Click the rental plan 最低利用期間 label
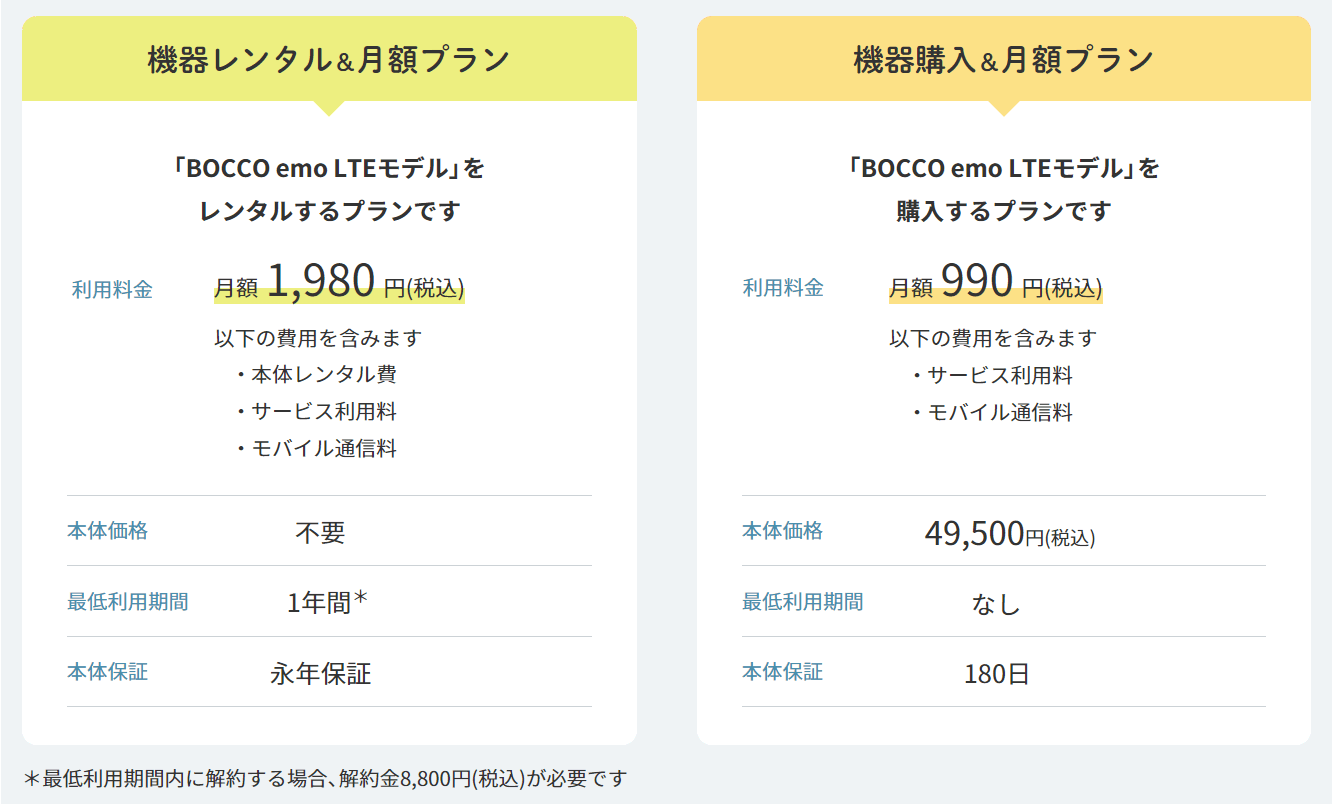Image resolution: width=1332 pixels, height=804 pixels. coord(127,602)
